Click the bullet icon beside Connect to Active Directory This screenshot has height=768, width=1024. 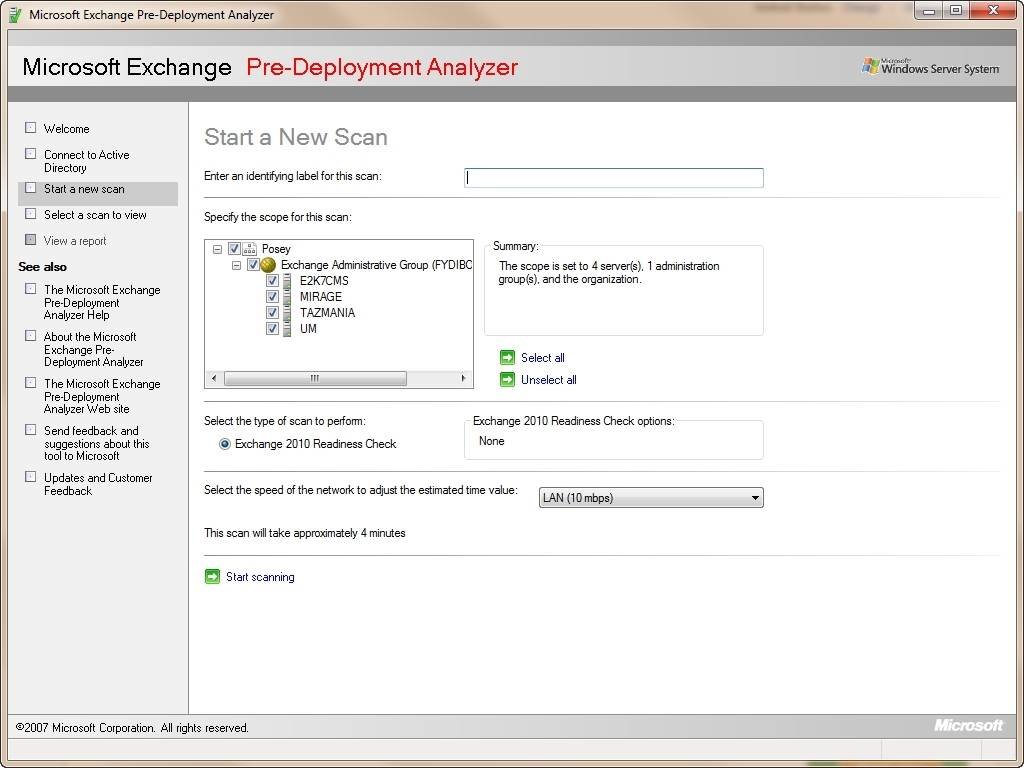pos(31,153)
